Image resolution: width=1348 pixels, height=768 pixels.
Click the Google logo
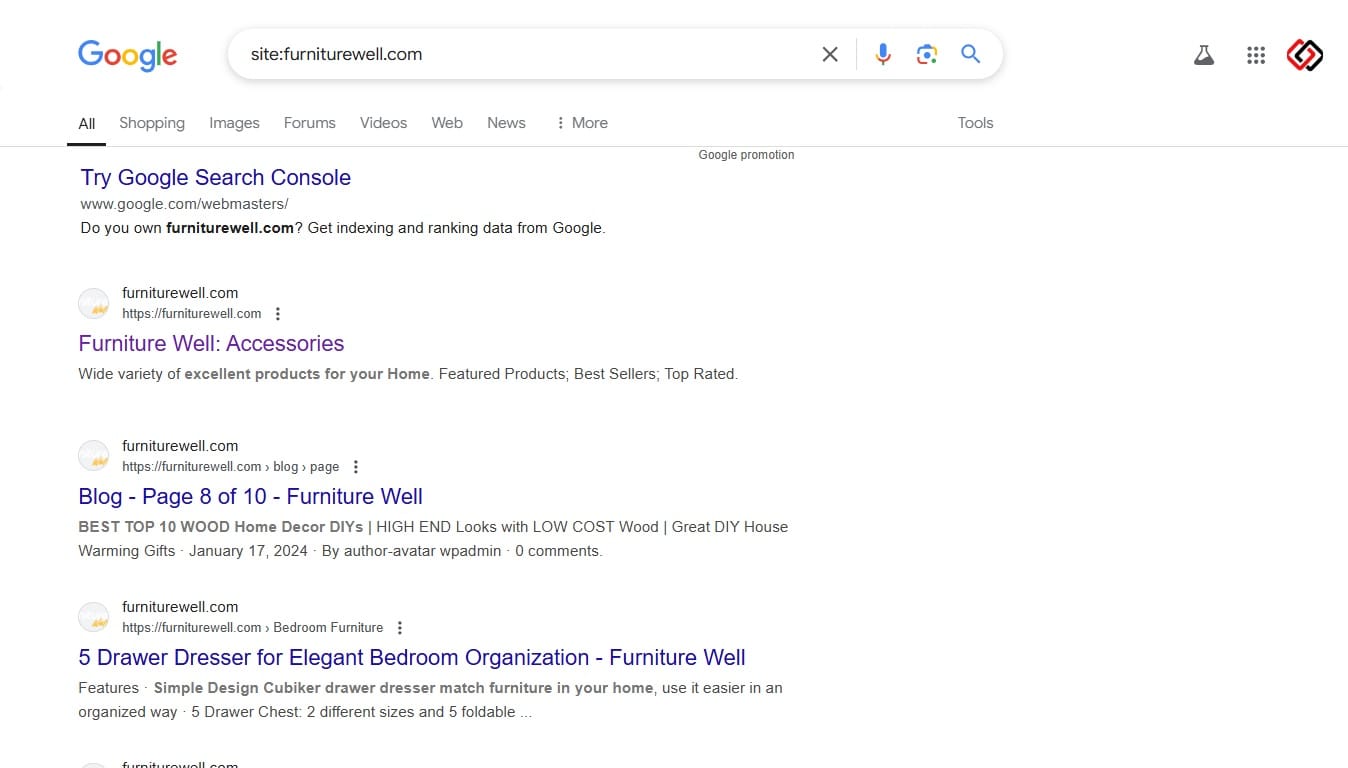click(127, 55)
